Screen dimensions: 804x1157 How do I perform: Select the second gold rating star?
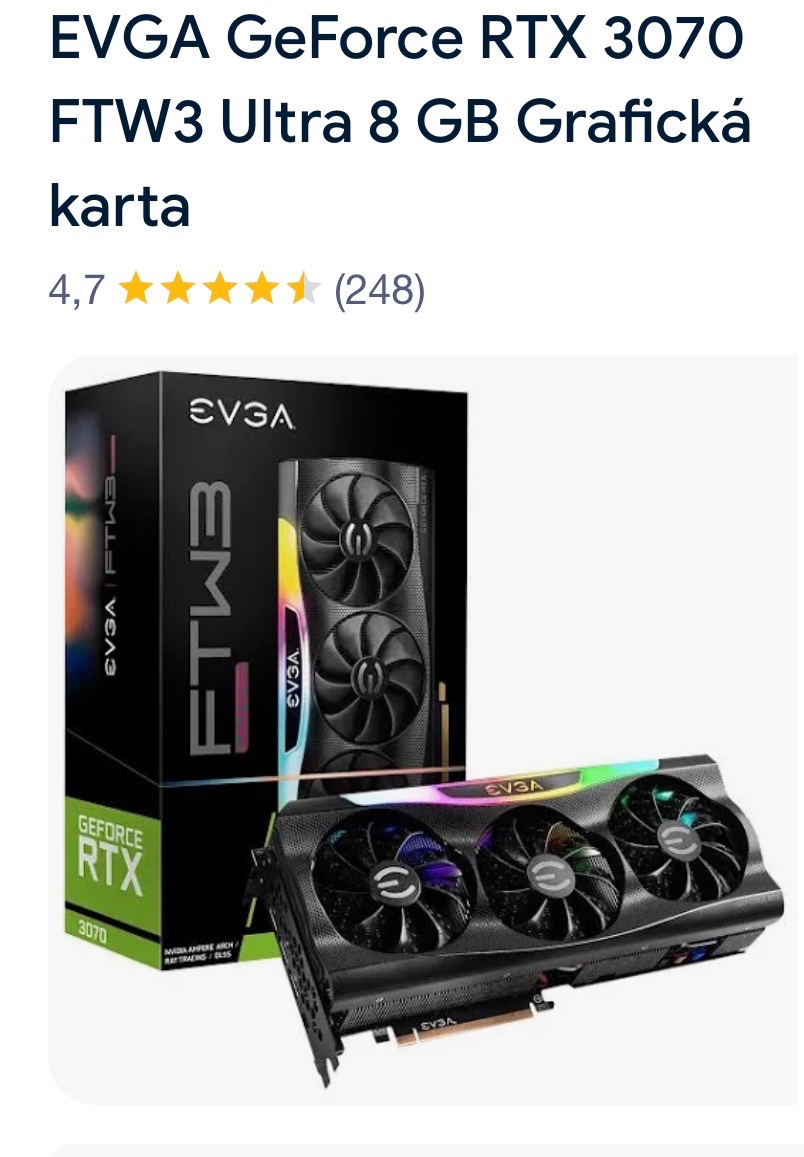click(177, 288)
